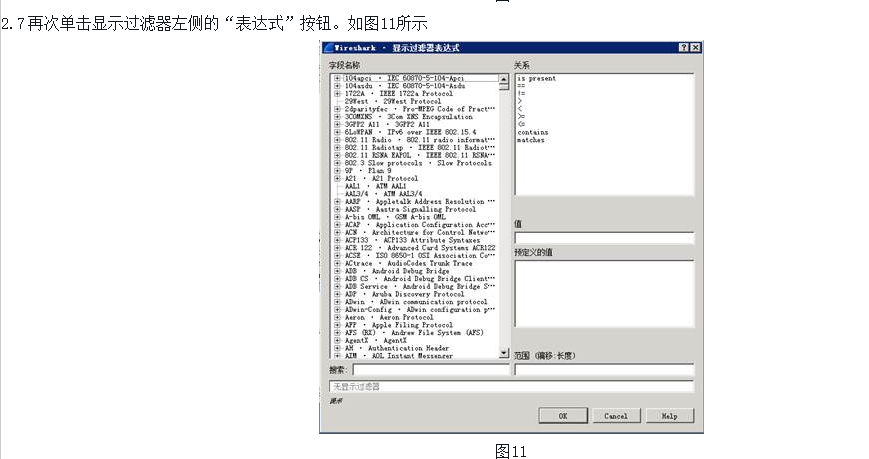Select the 802.11 Radio information row
Screen dimensions: 869x459
coord(420,140)
